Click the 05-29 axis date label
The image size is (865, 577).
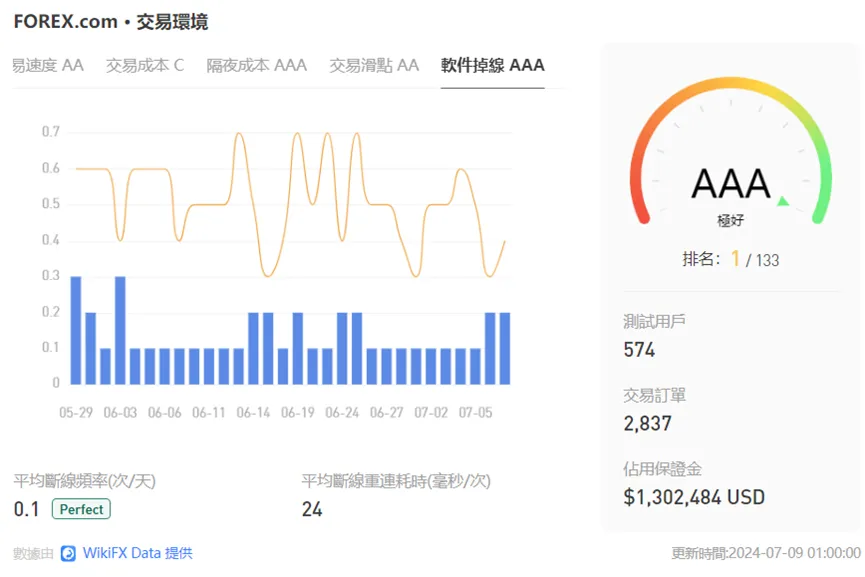tap(76, 413)
